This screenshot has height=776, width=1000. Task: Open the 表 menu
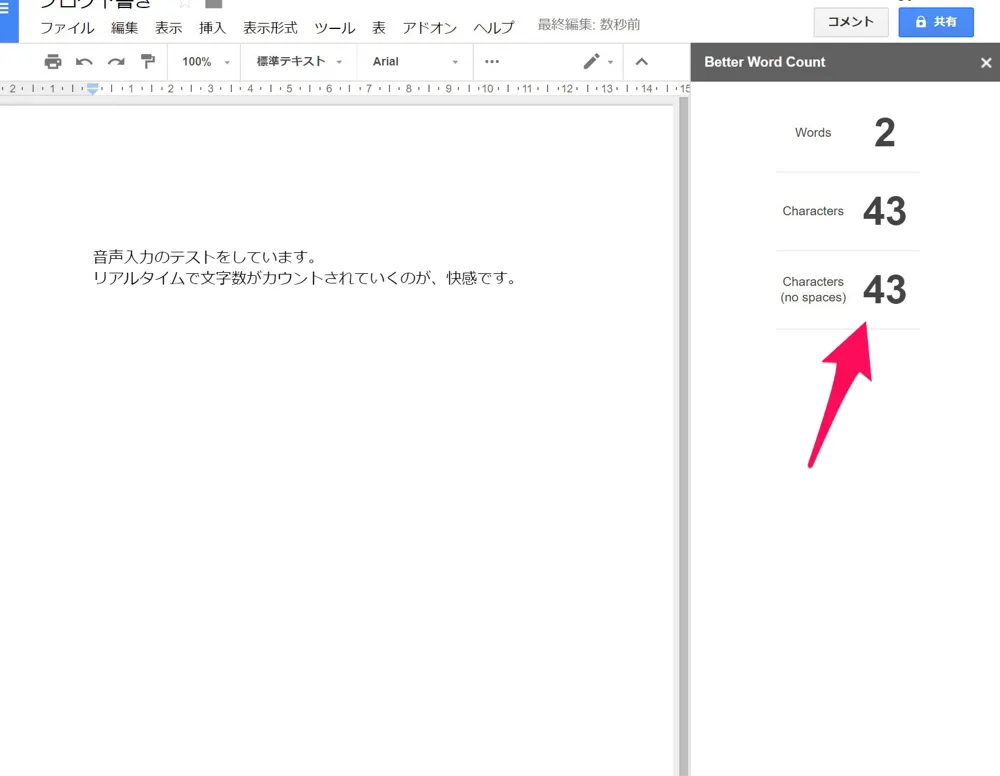379,28
